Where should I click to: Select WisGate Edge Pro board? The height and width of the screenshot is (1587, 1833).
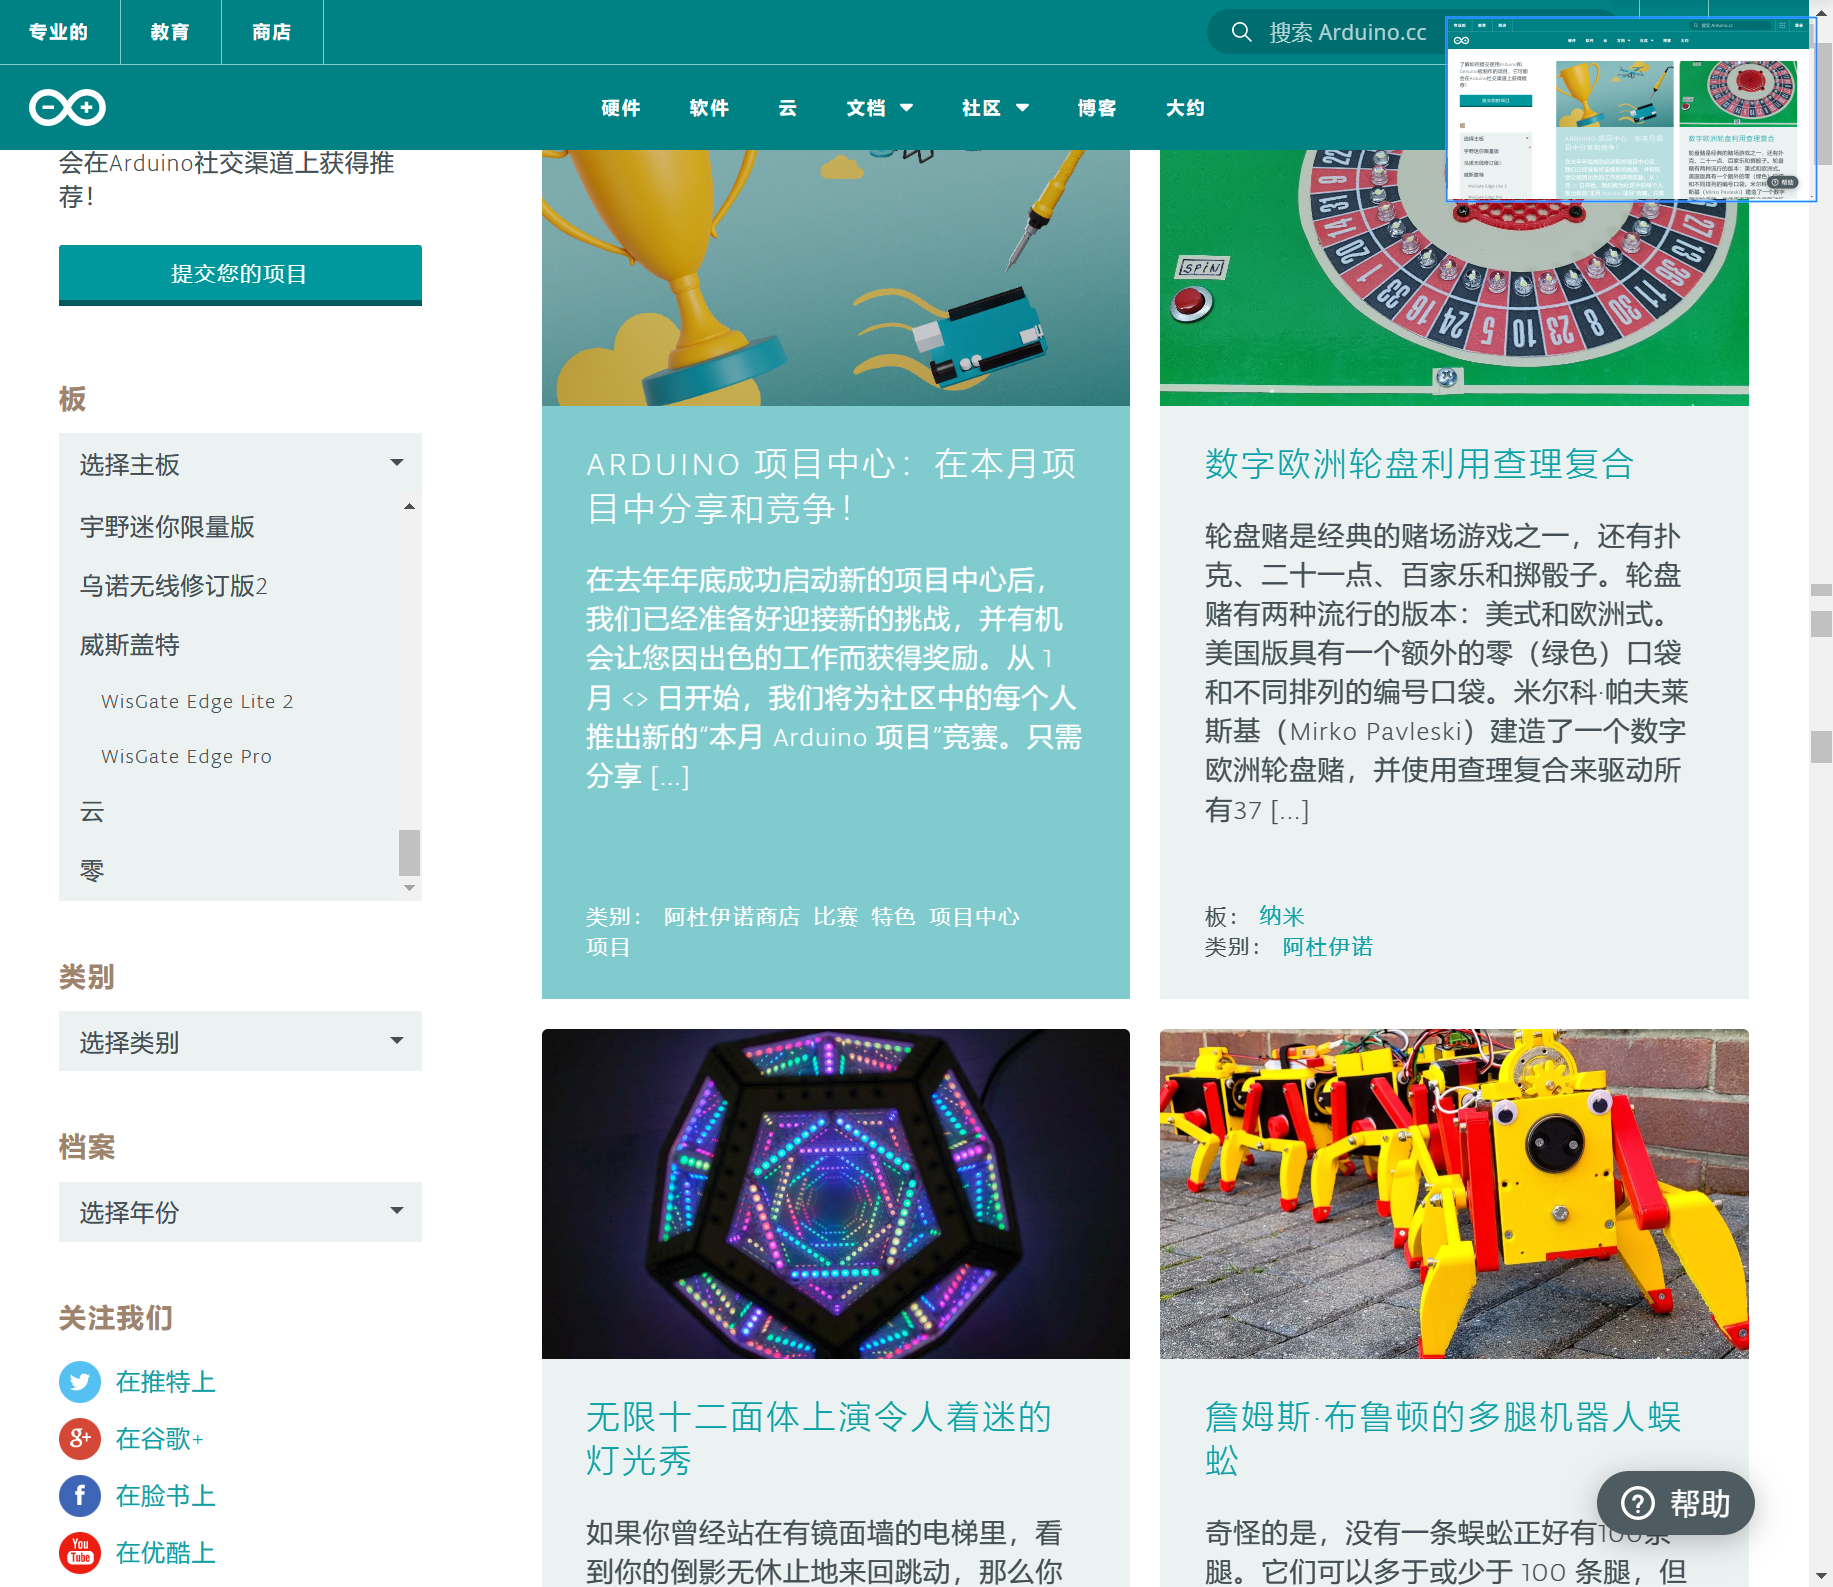(x=186, y=756)
